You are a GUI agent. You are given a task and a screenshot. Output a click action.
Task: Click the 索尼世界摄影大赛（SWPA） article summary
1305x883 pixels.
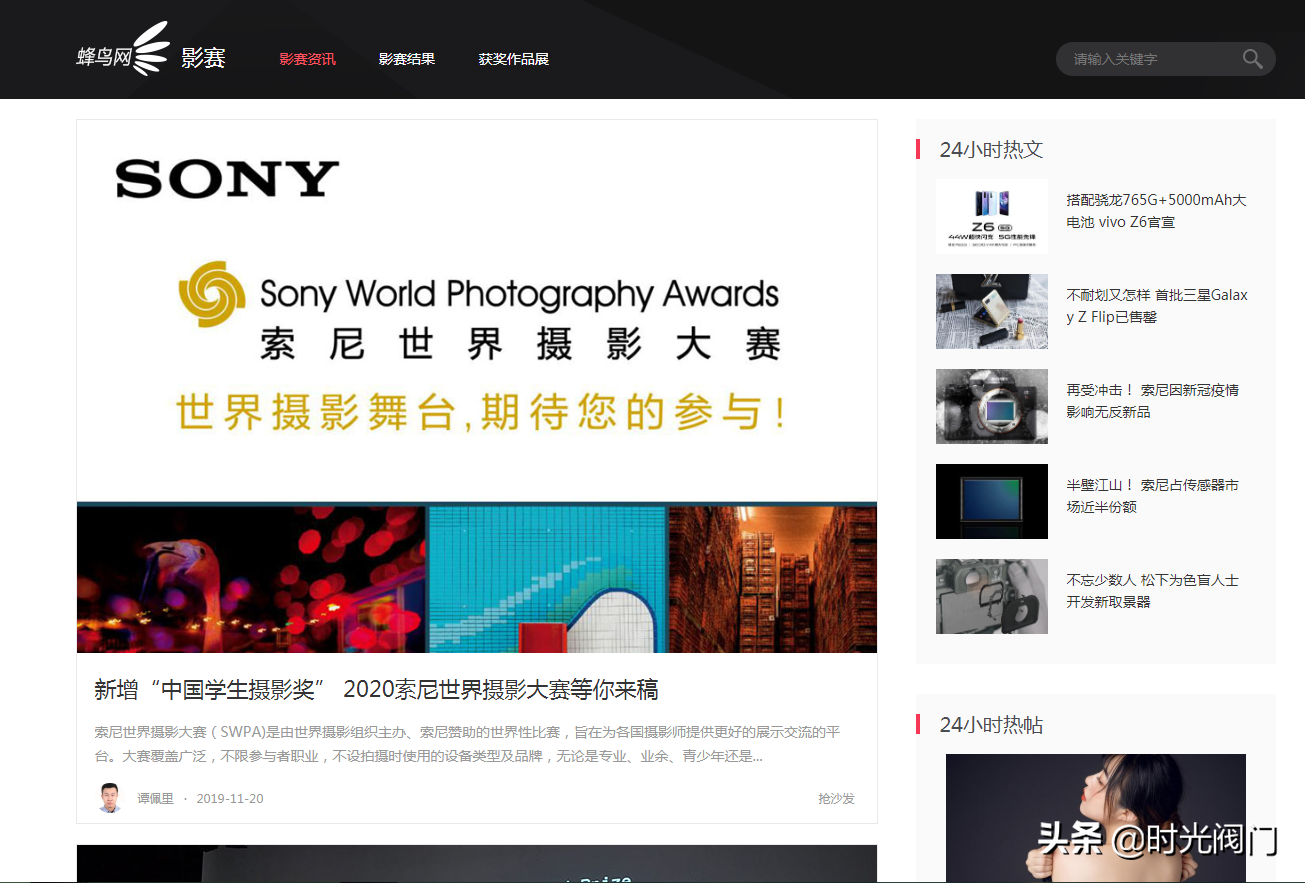click(467, 744)
